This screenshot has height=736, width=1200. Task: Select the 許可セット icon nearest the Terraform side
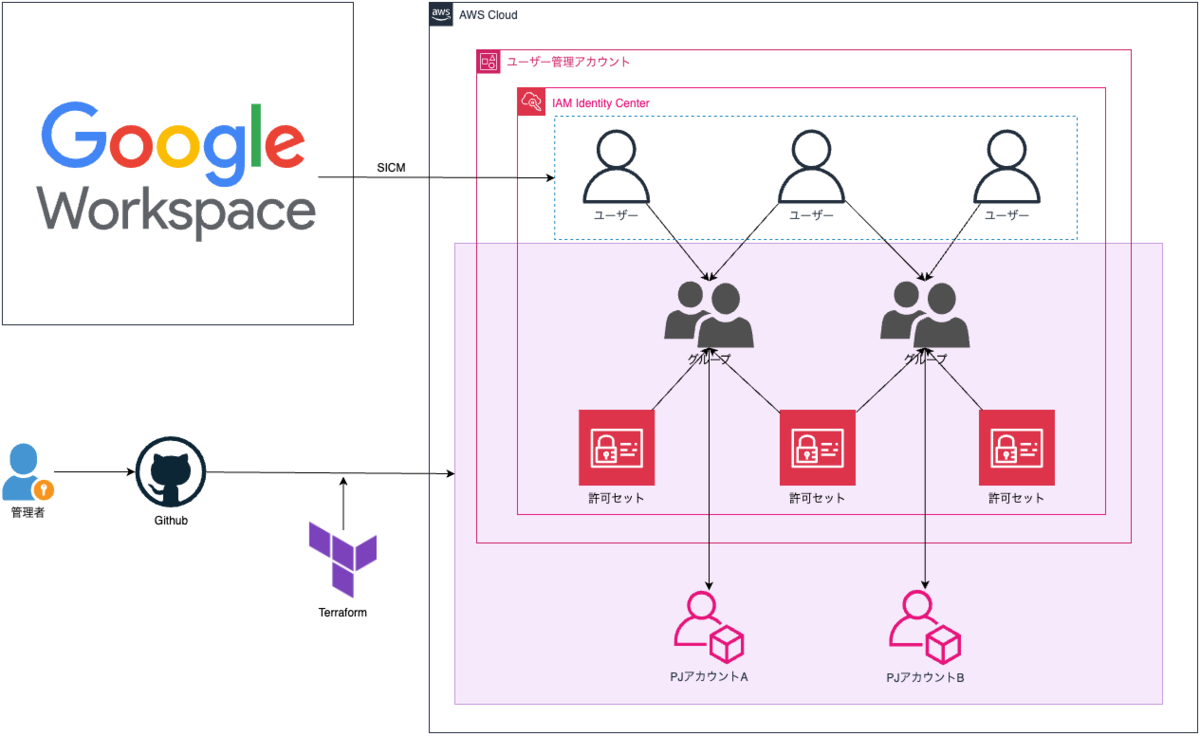(x=616, y=447)
